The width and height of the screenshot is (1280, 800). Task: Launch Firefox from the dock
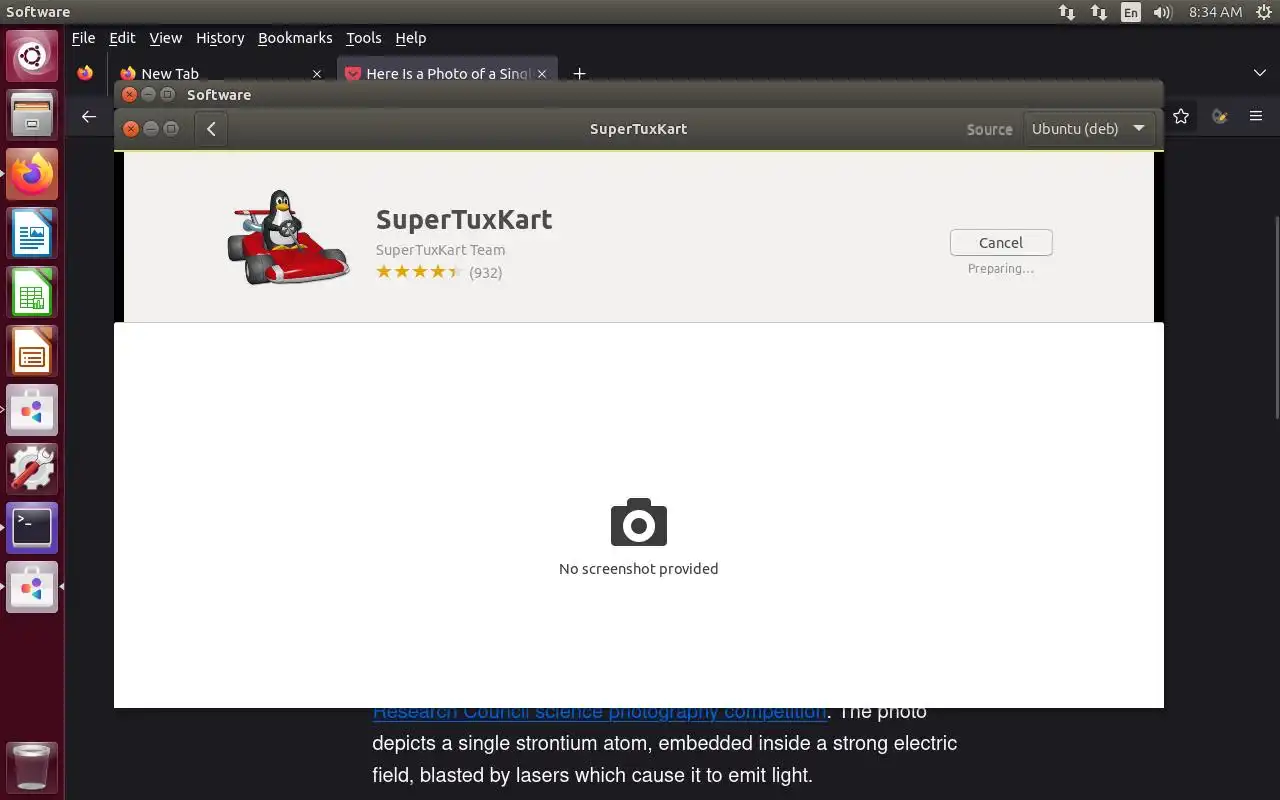tap(32, 174)
